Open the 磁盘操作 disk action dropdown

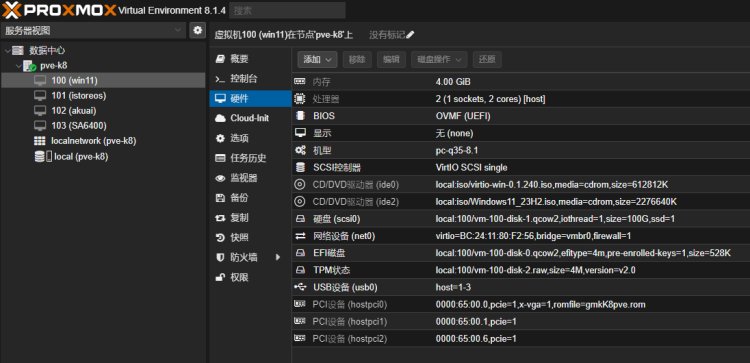point(439,59)
